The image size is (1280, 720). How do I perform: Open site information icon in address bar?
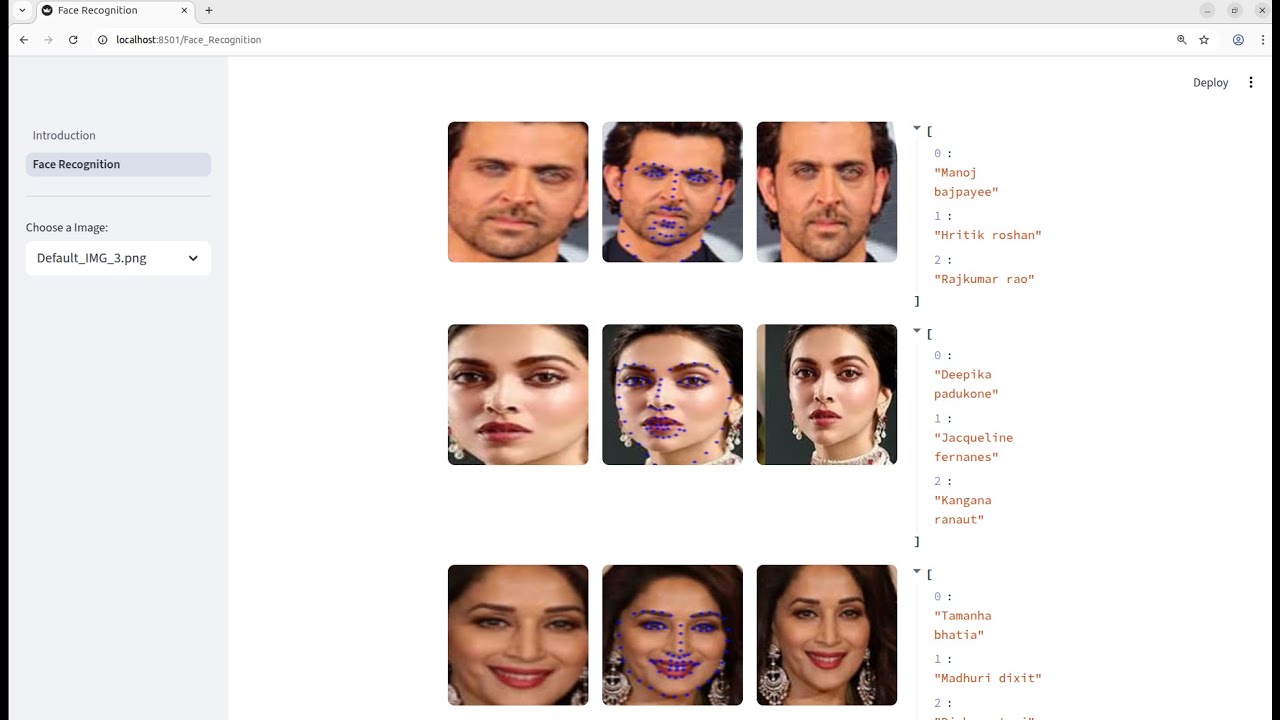click(x=102, y=40)
